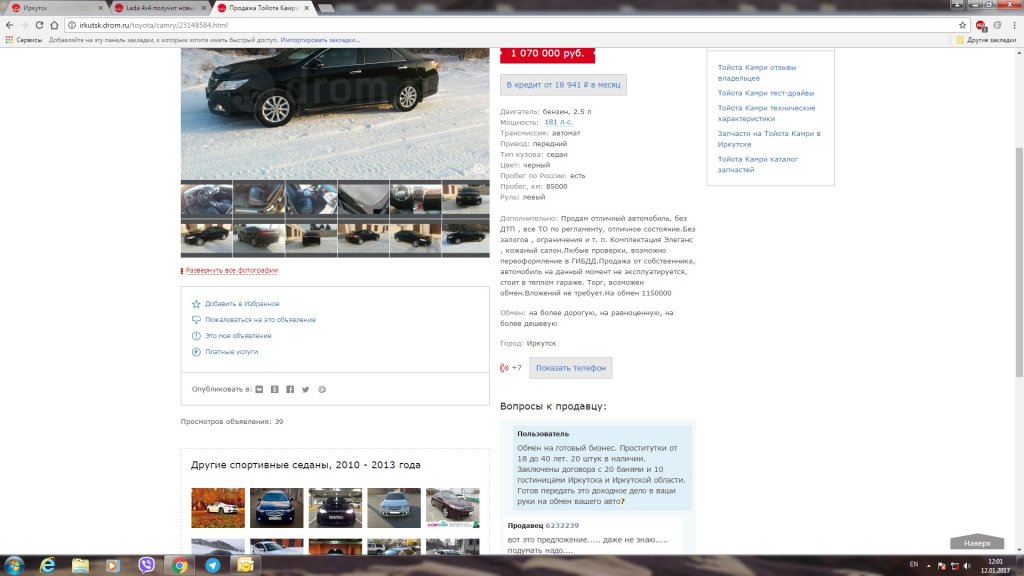Click В кредит от 18 941 button
Image resolution: width=1024 pixels, height=576 pixels.
point(563,85)
